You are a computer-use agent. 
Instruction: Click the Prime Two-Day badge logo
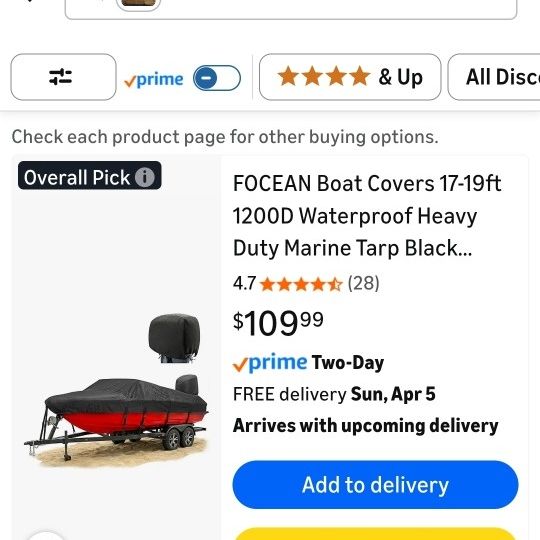pyautogui.click(x=270, y=363)
